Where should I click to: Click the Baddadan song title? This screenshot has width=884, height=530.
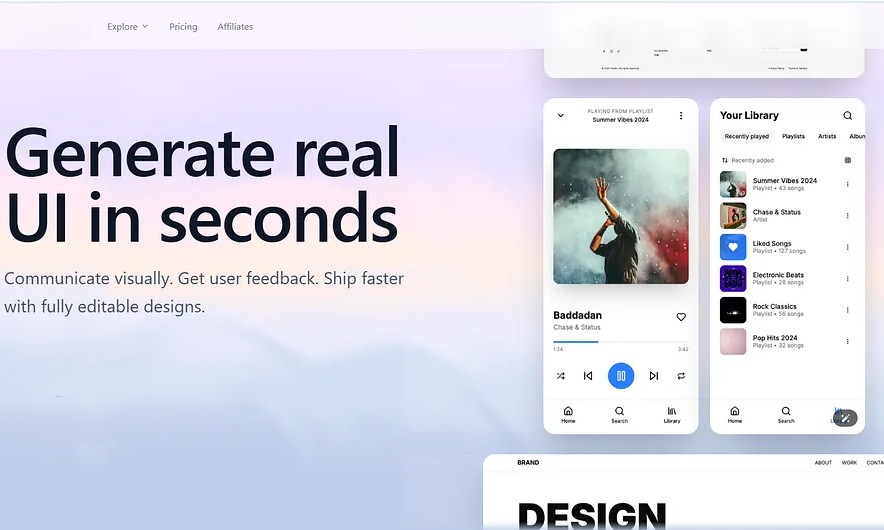pyautogui.click(x=577, y=315)
